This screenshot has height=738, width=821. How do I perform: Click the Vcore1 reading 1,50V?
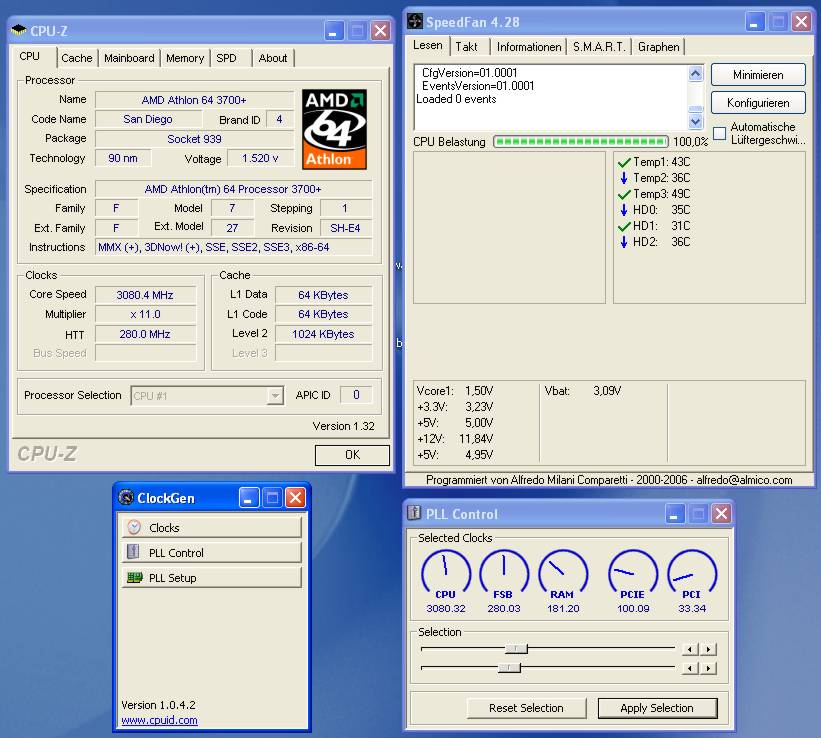tap(479, 391)
